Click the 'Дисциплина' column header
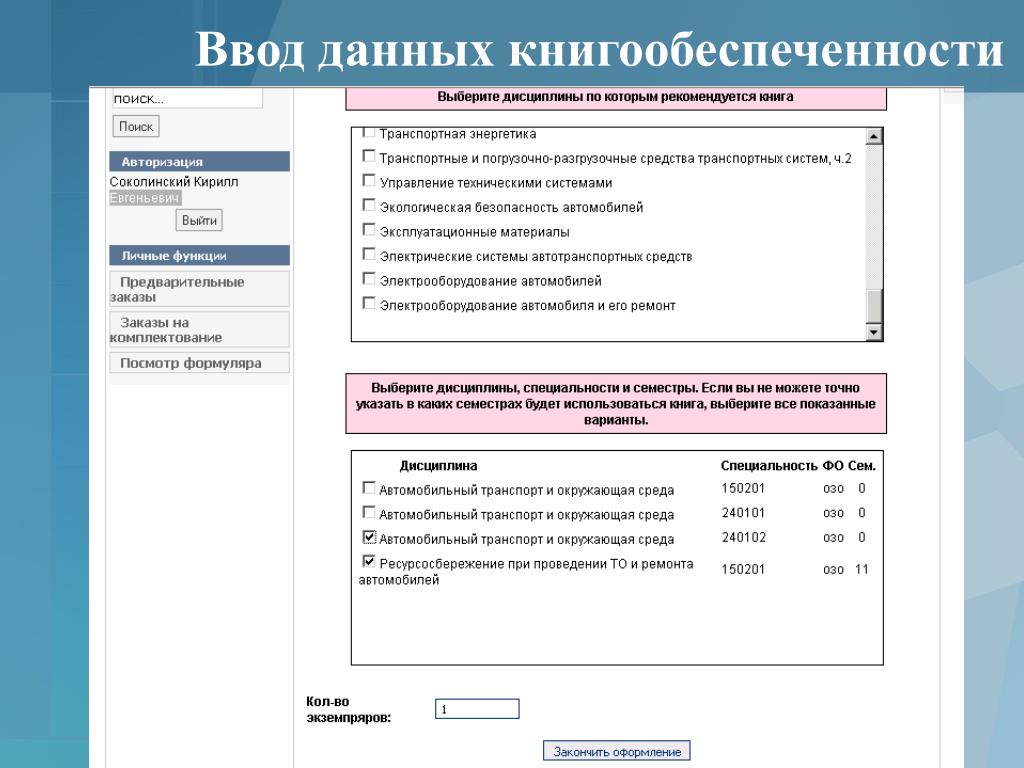The image size is (1024, 768). 438,466
